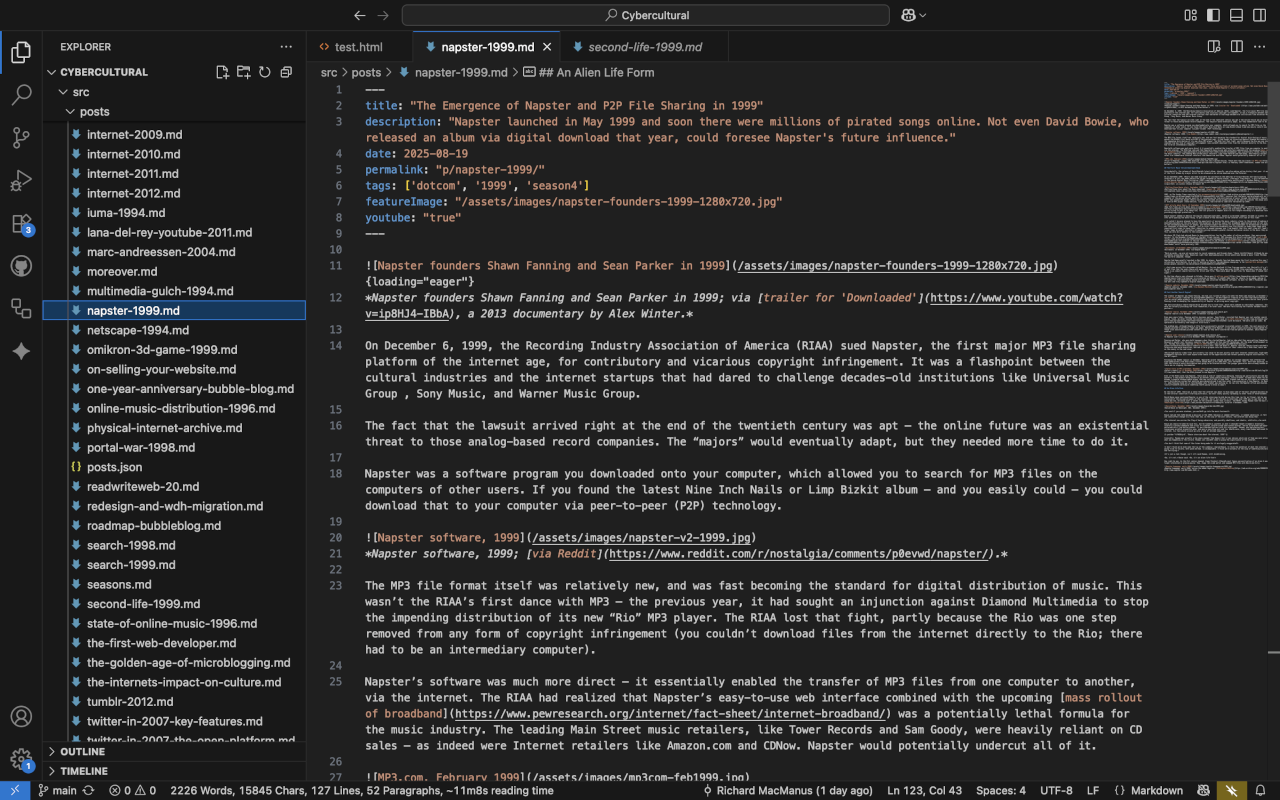Open the 'An Alien Life Form' breadcrumb dropdown
This screenshot has height=800, width=1280.
coord(588,72)
